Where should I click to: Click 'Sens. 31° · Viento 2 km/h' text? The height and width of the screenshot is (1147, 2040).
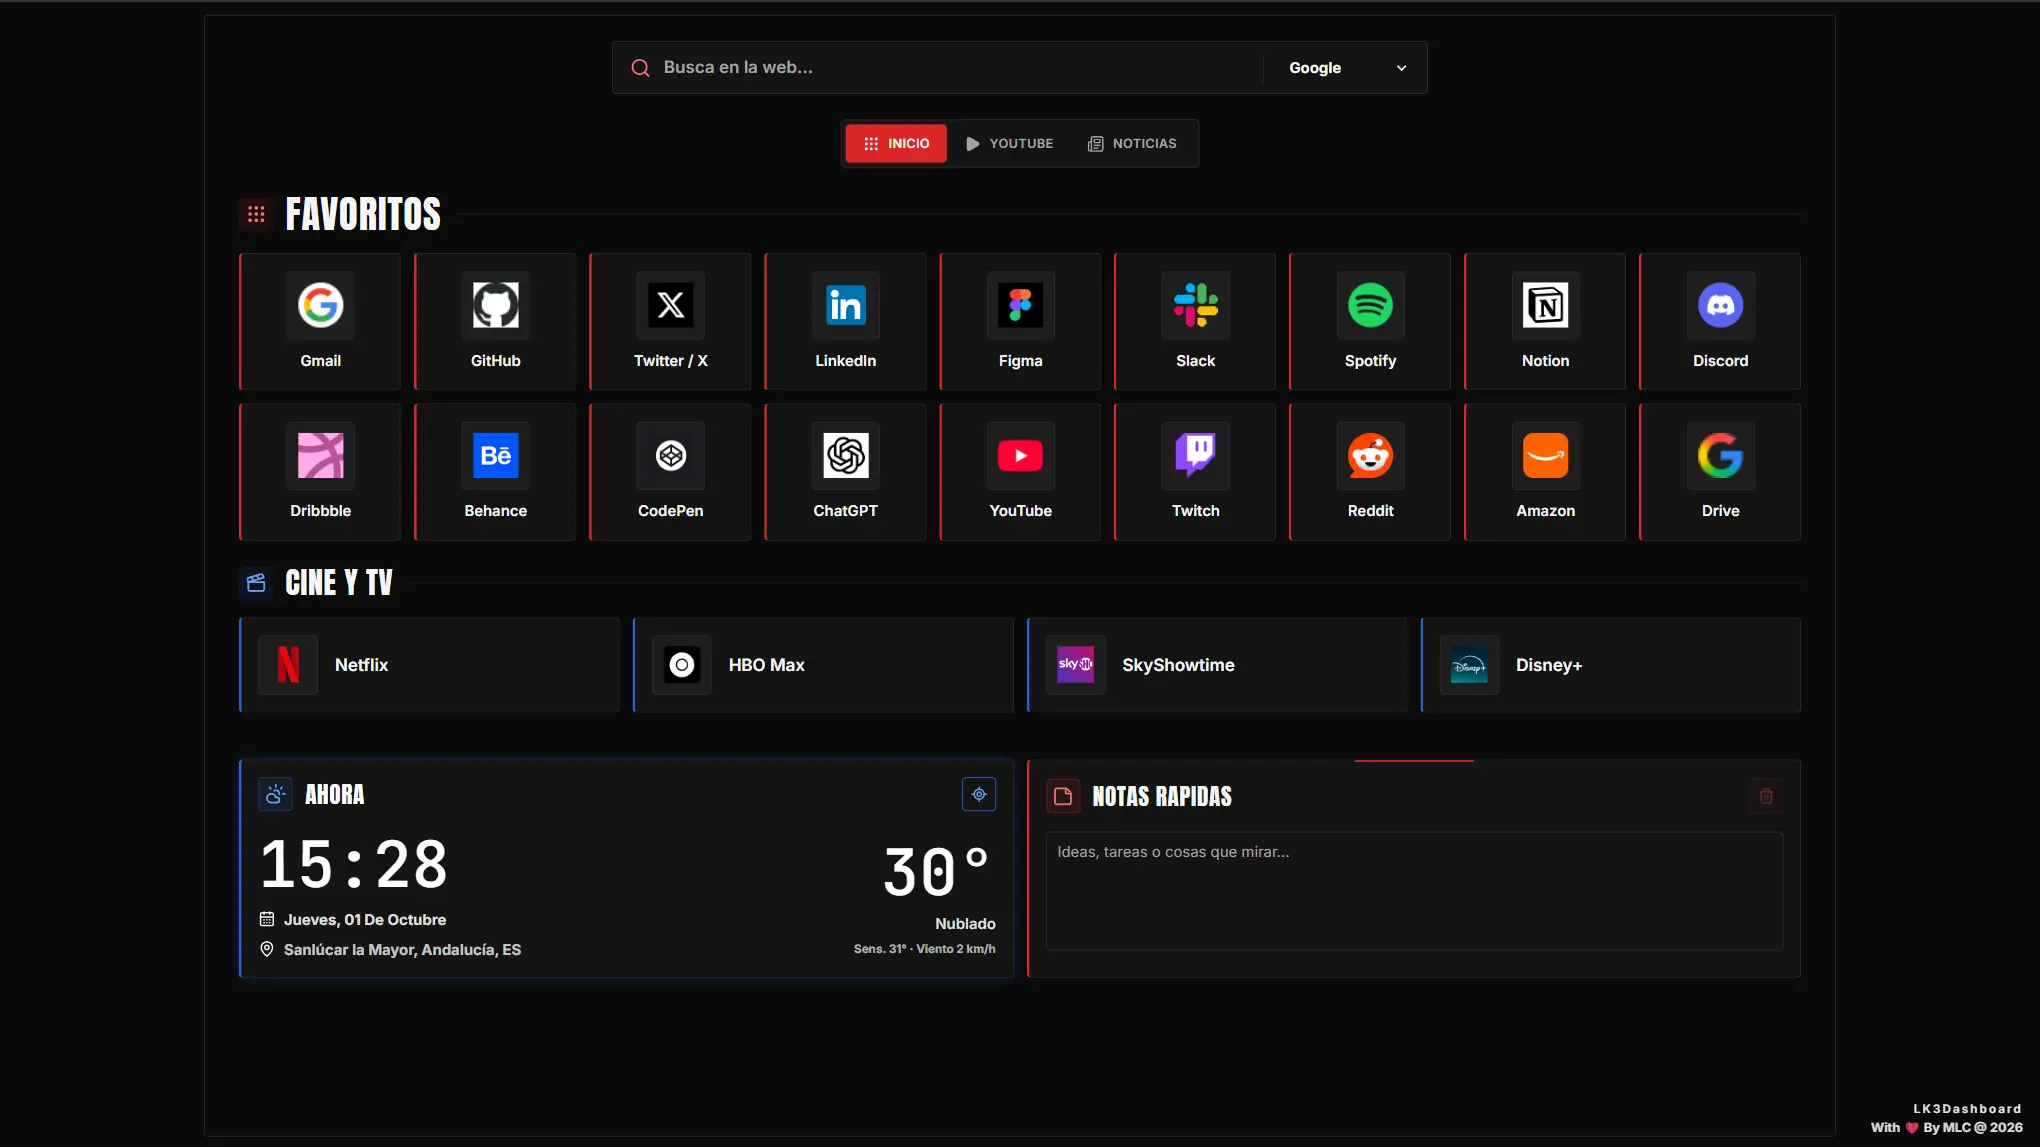tap(924, 949)
